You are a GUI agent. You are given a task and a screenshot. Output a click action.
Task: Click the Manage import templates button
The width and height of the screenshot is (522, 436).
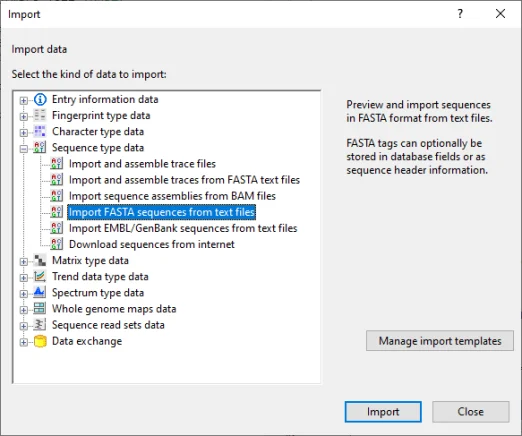pos(440,341)
